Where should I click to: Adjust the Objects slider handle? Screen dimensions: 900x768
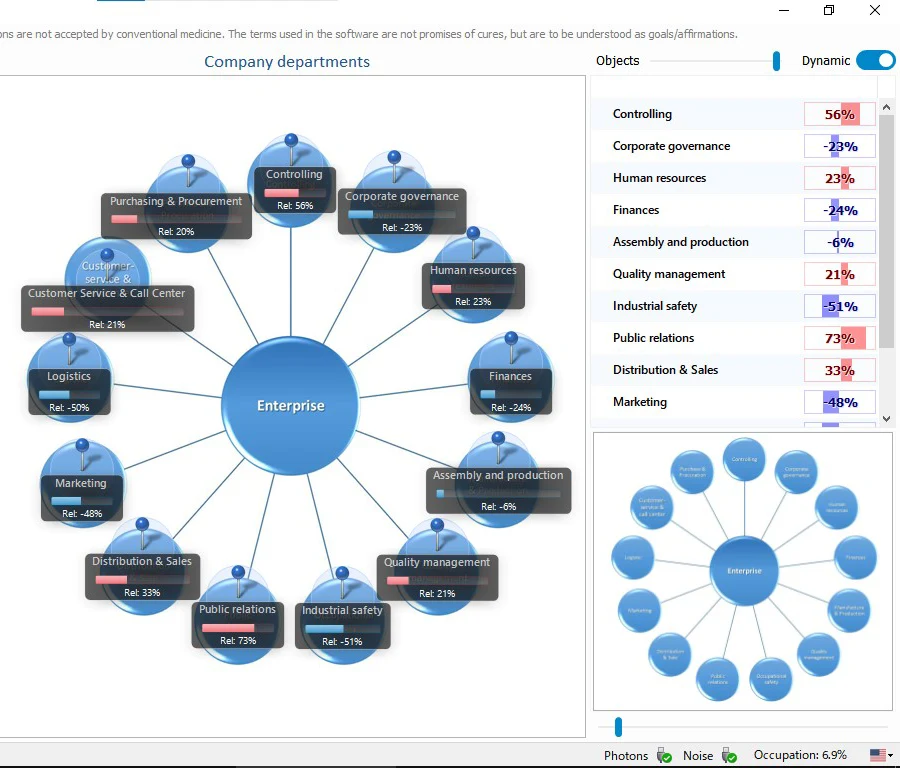pos(776,61)
